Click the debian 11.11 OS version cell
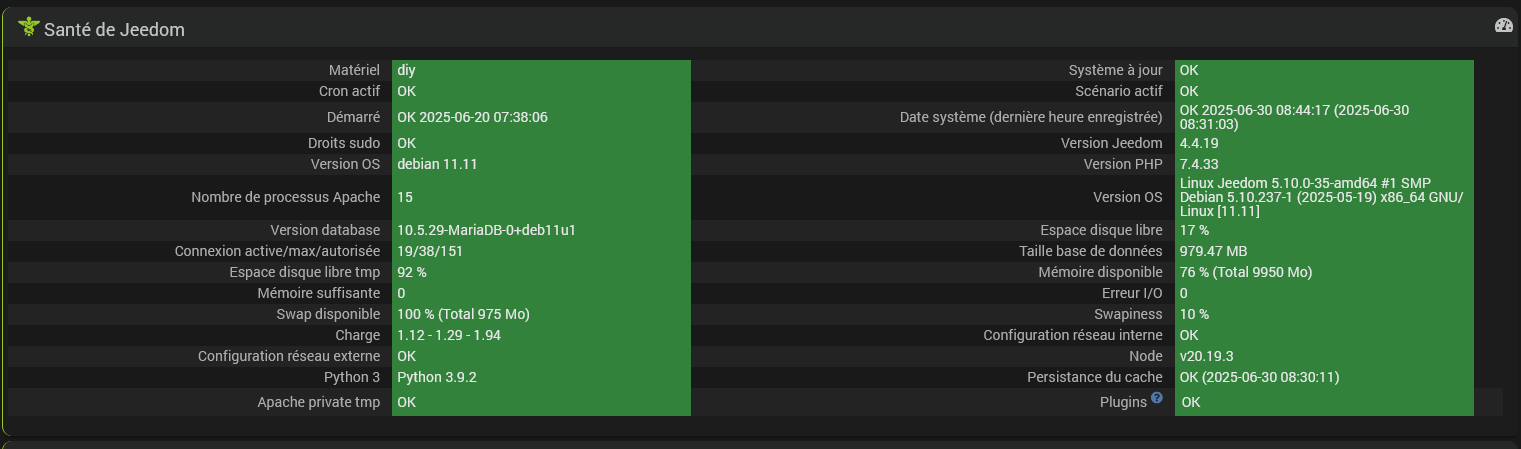 [x=437, y=164]
